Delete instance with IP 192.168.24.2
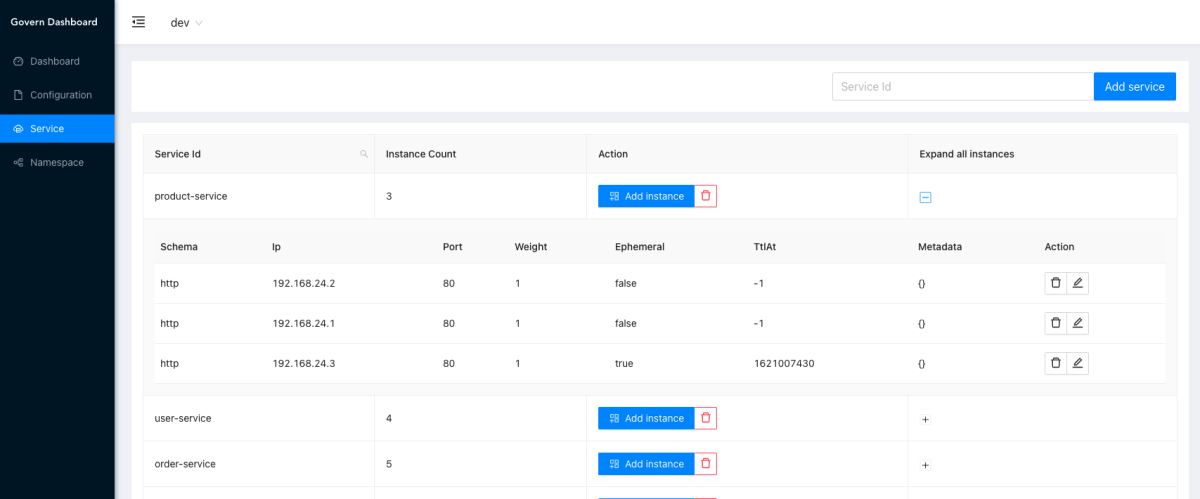 [1055, 283]
